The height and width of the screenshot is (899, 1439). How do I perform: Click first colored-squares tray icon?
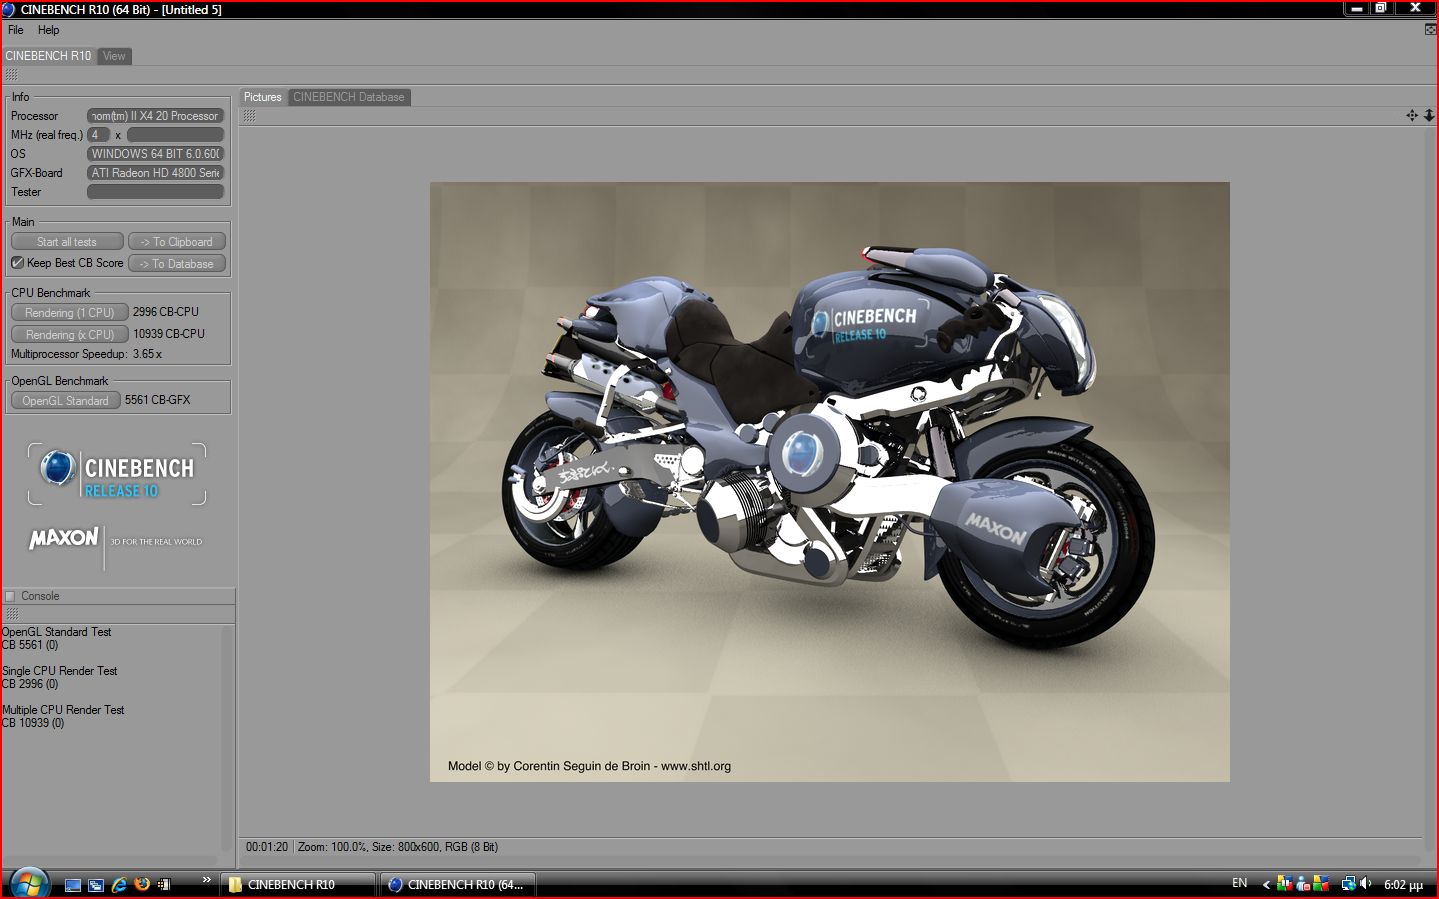click(x=1285, y=884)
